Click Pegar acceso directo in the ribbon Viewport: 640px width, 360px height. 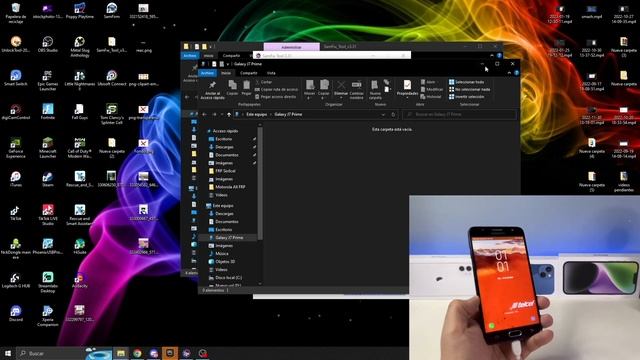coord(276,97)
